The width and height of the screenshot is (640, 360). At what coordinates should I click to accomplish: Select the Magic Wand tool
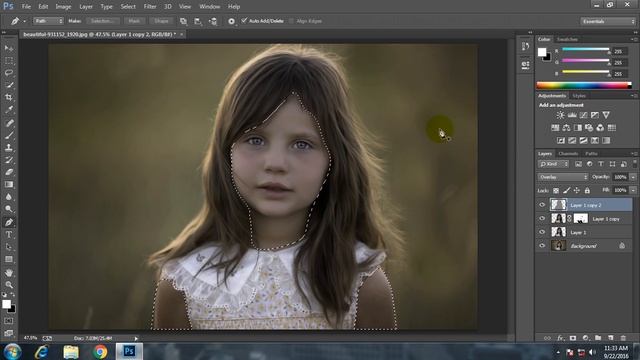(x=9, y=85)
